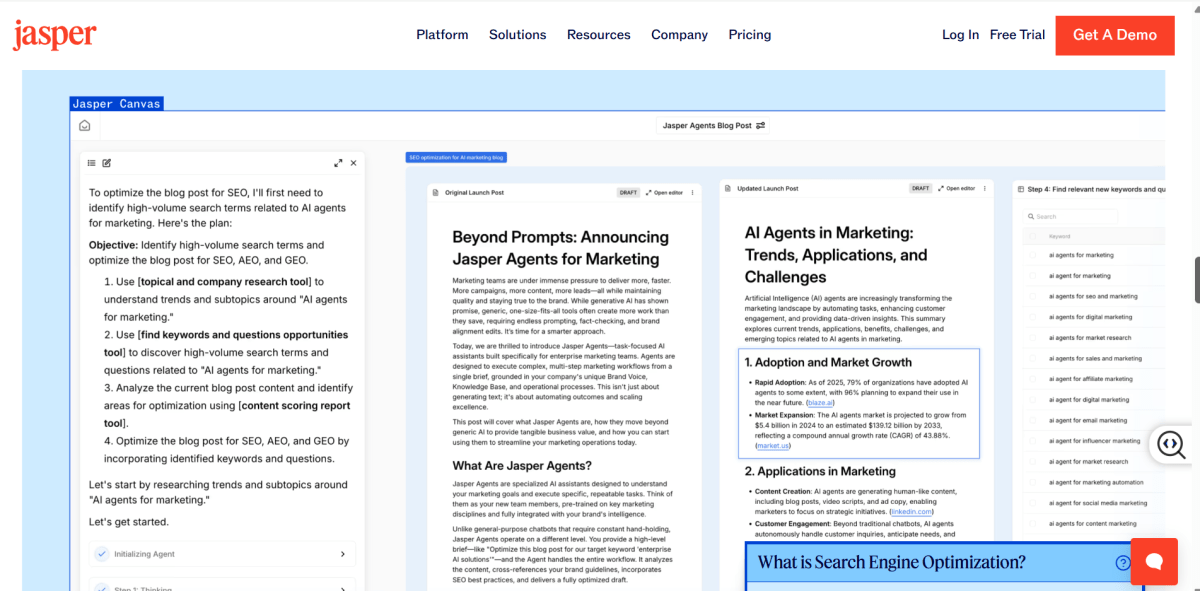Click the page vertical scrollbar thumb
Screen dimensions: 1200x591
[1197, 280]
